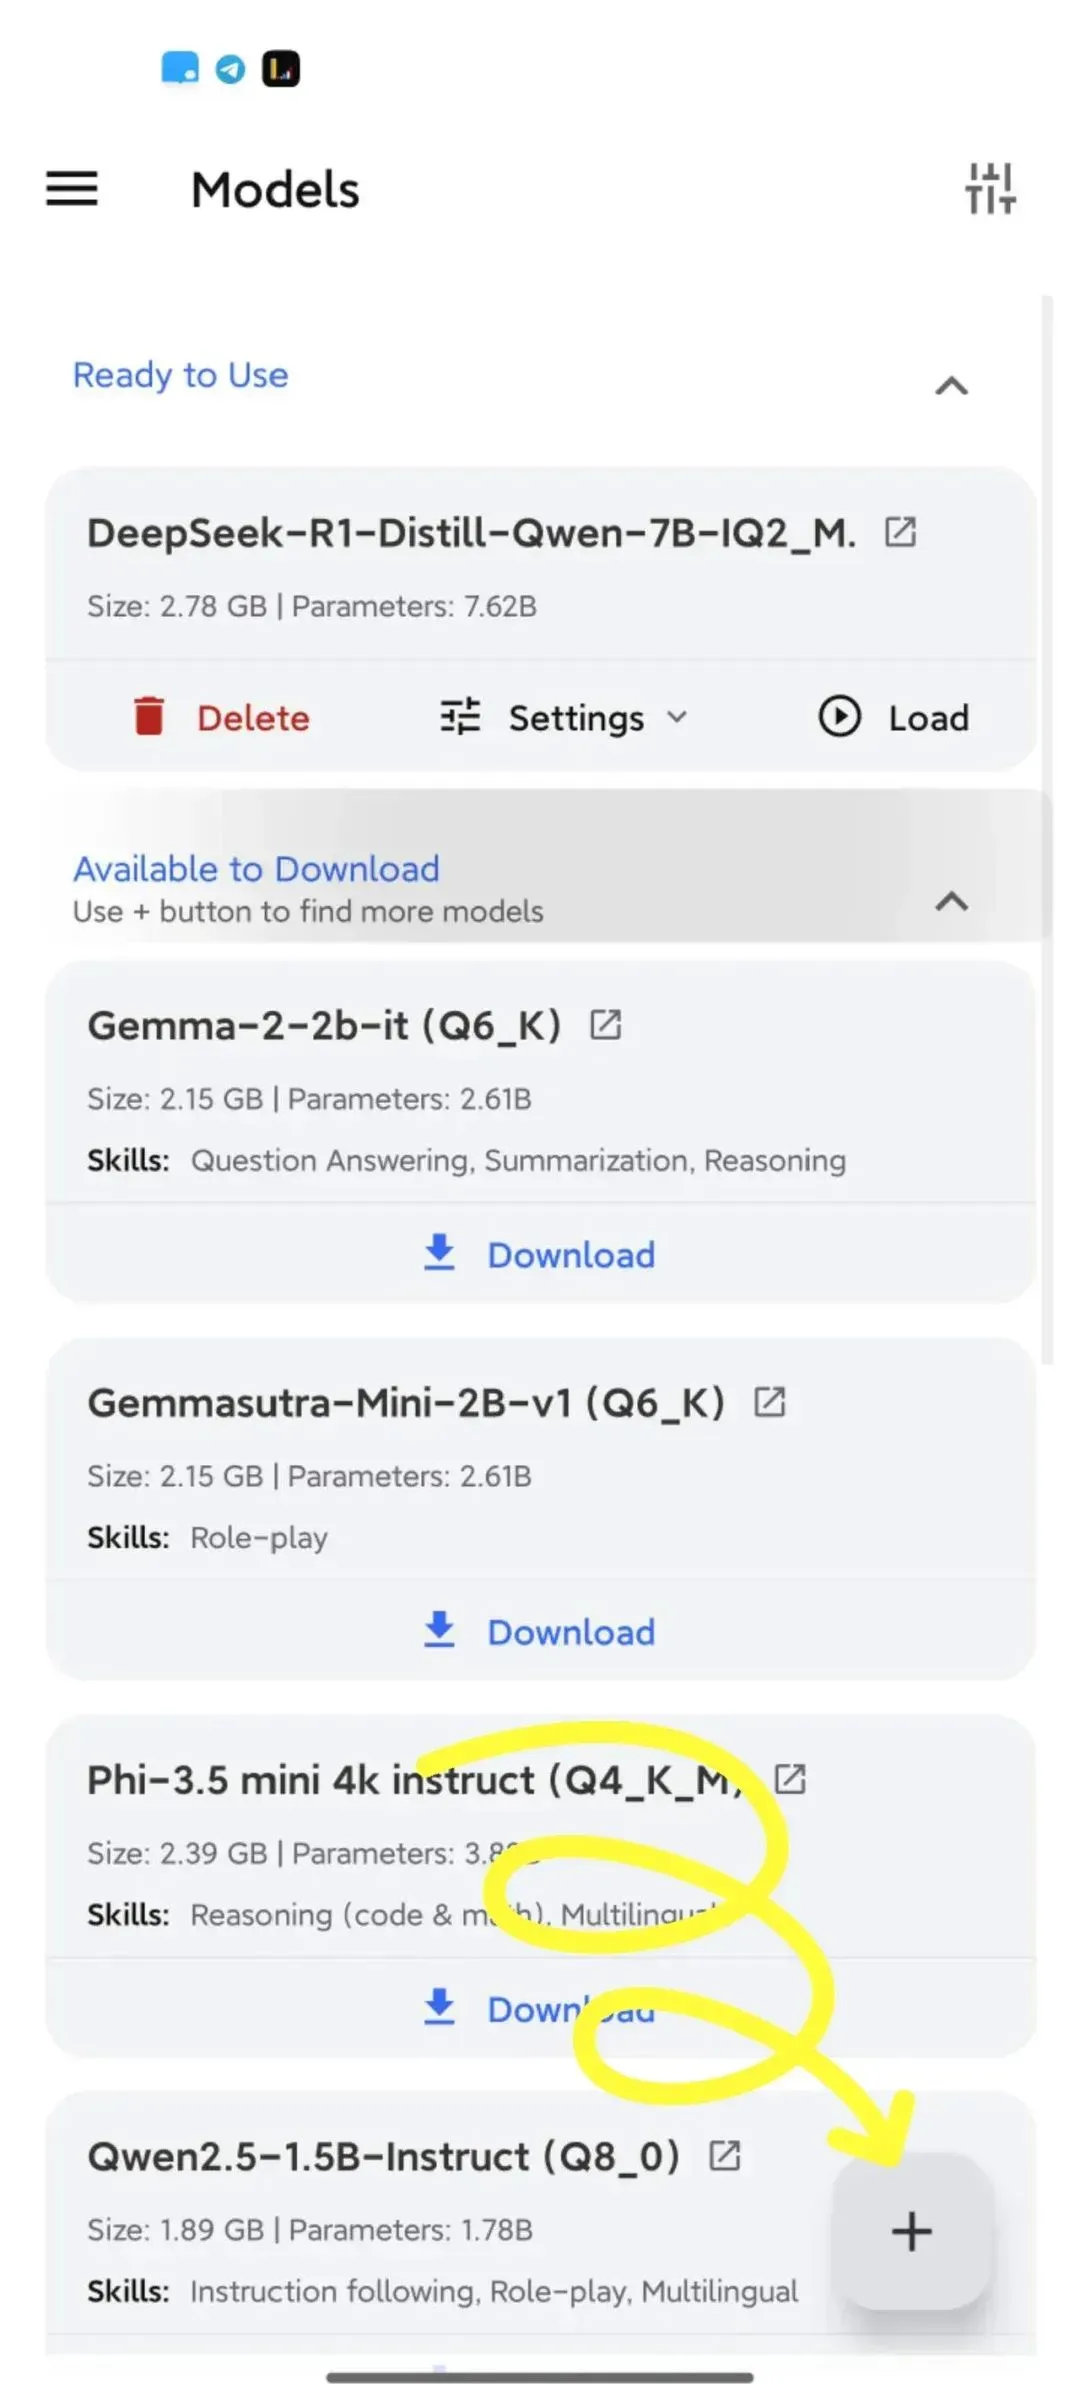Load the DeepSeek-R1-Distill model
Image resolution: width=1080 pixels, height=2400 pixels.
[x=894, y=717]
